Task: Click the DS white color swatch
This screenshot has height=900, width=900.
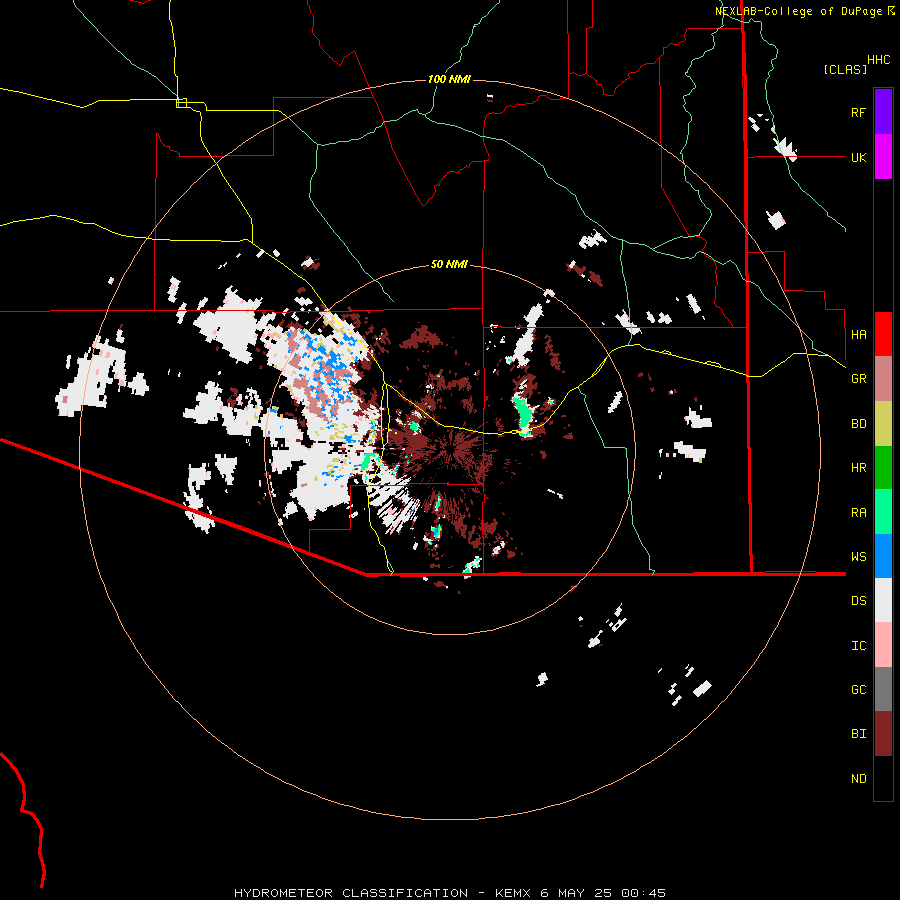Action: [x=883, y=600]
